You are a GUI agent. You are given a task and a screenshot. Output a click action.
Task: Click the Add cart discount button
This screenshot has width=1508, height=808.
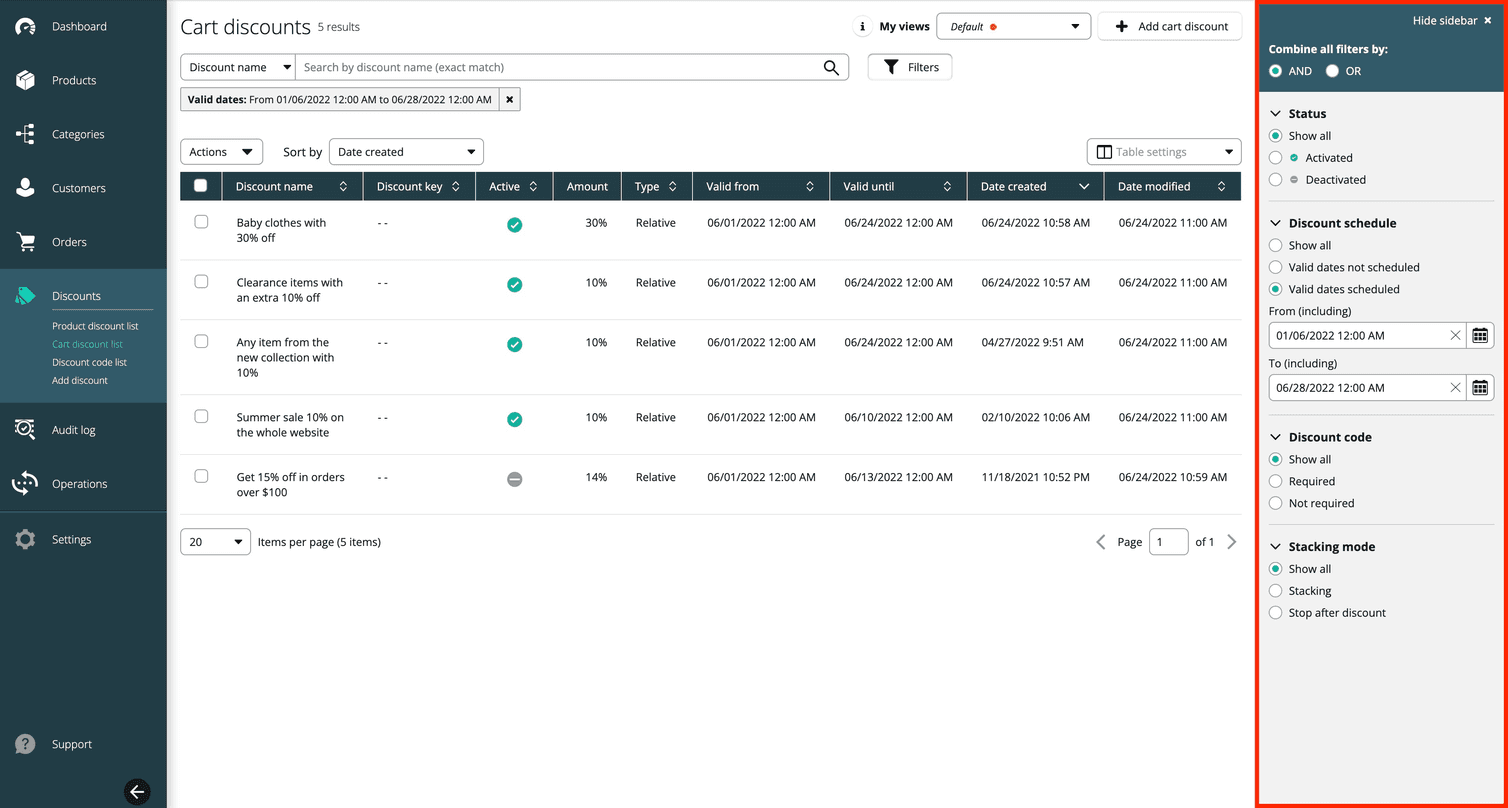tap(1169, 25)
